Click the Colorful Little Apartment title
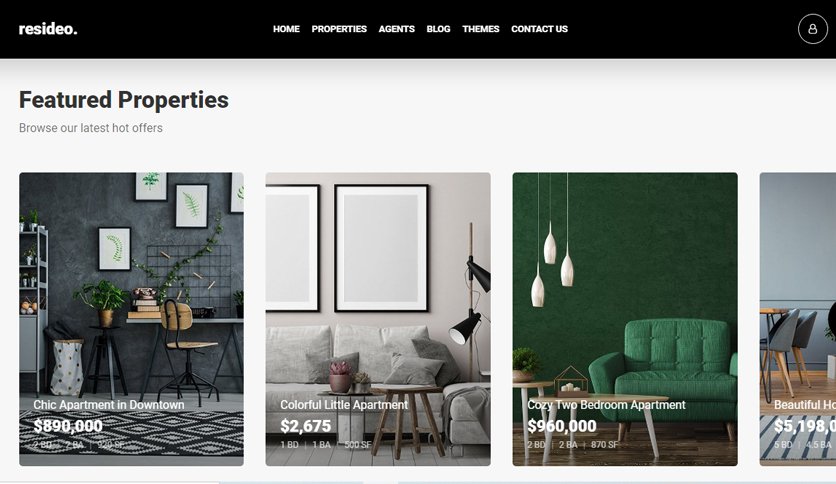The width and height of the screenshot is (836, 484). point(344,405)
